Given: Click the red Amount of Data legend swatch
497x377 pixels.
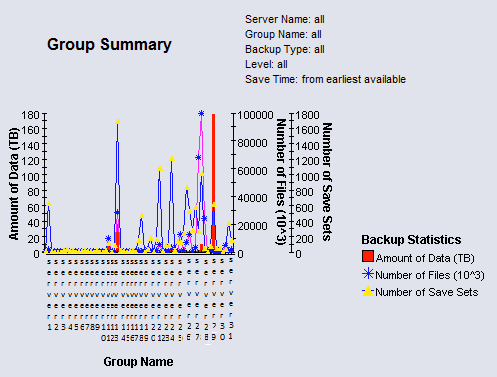Looking at the screenshot, I should 368,256.
